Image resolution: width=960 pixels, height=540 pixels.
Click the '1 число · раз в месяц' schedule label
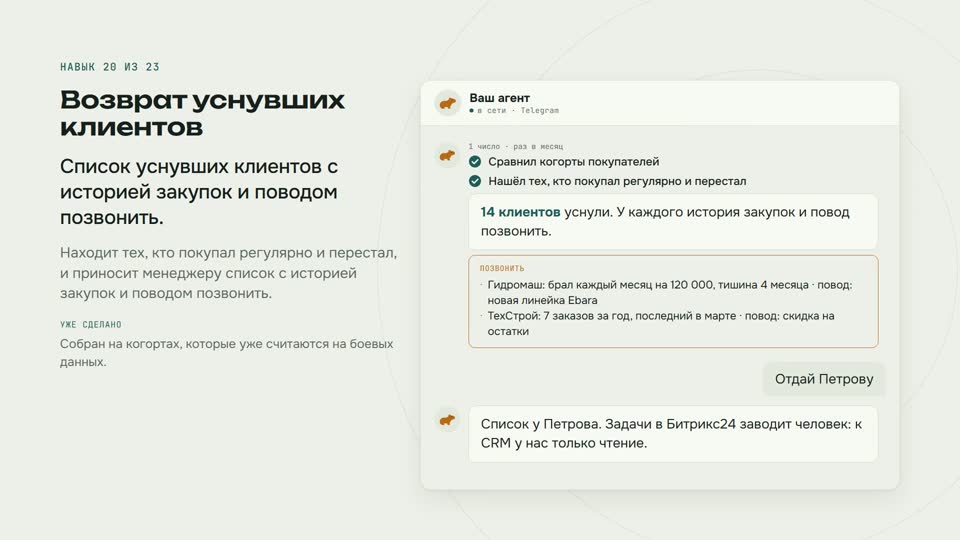coord(516,146)
